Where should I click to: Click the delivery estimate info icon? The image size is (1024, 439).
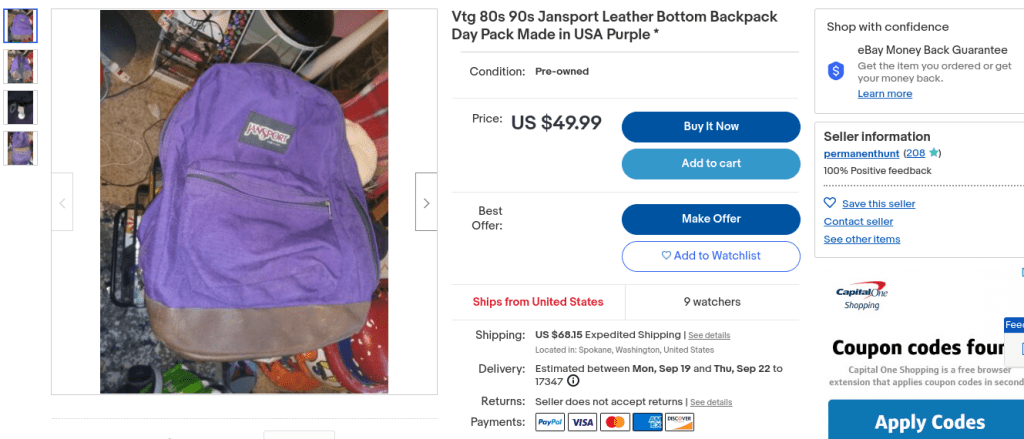tap(573, 381)
